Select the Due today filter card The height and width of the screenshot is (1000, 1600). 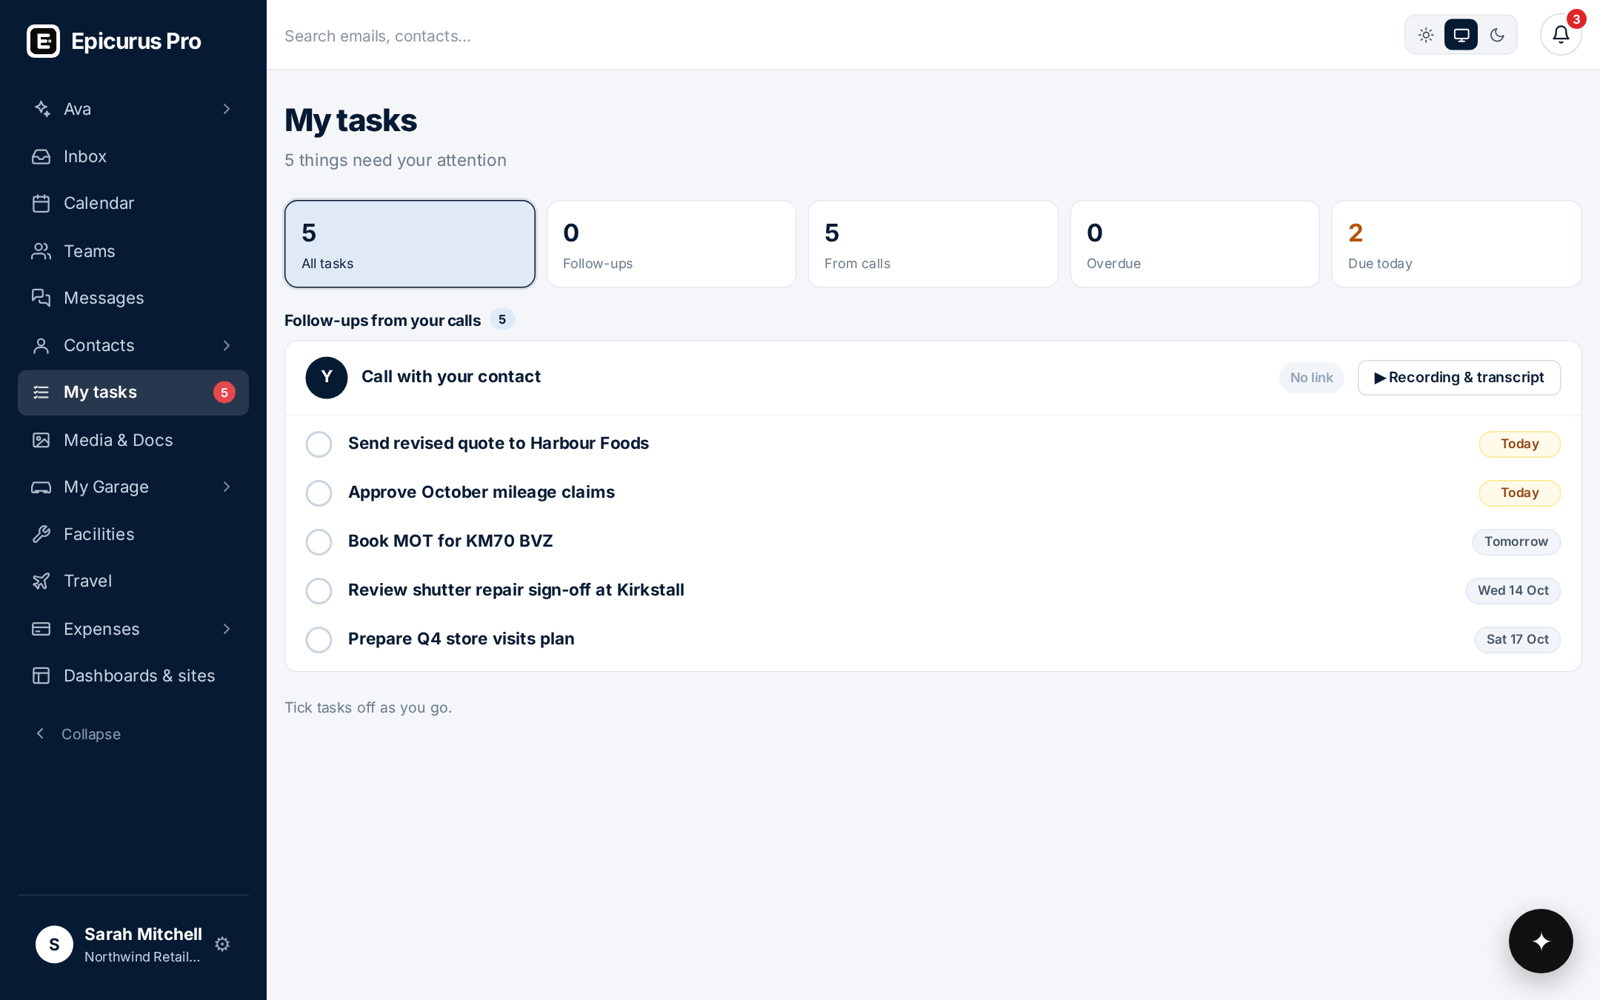point(1456,244)
